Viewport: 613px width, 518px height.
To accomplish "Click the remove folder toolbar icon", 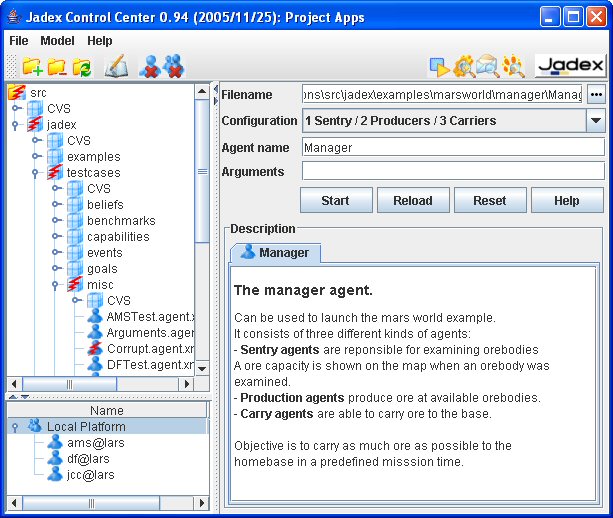I will [x=57, y=66].
